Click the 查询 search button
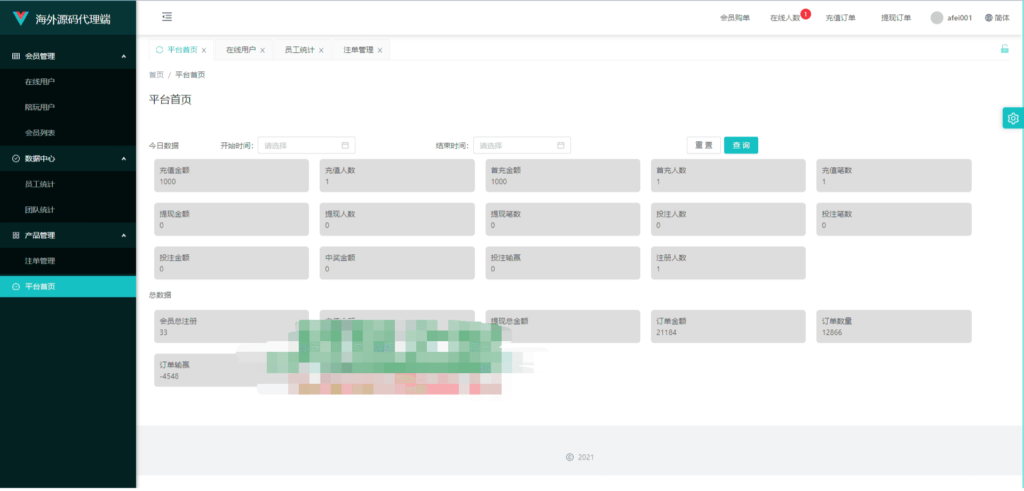1024x491 pixels. click(x=741, y=145)
